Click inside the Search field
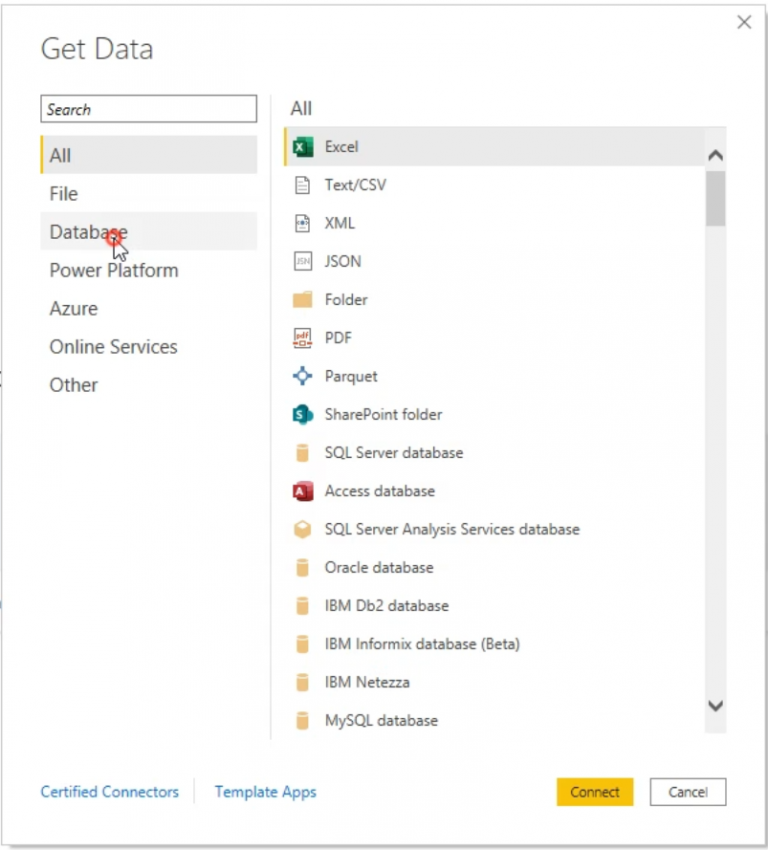The height and width of the screenshot is (850, 768). 148,109
